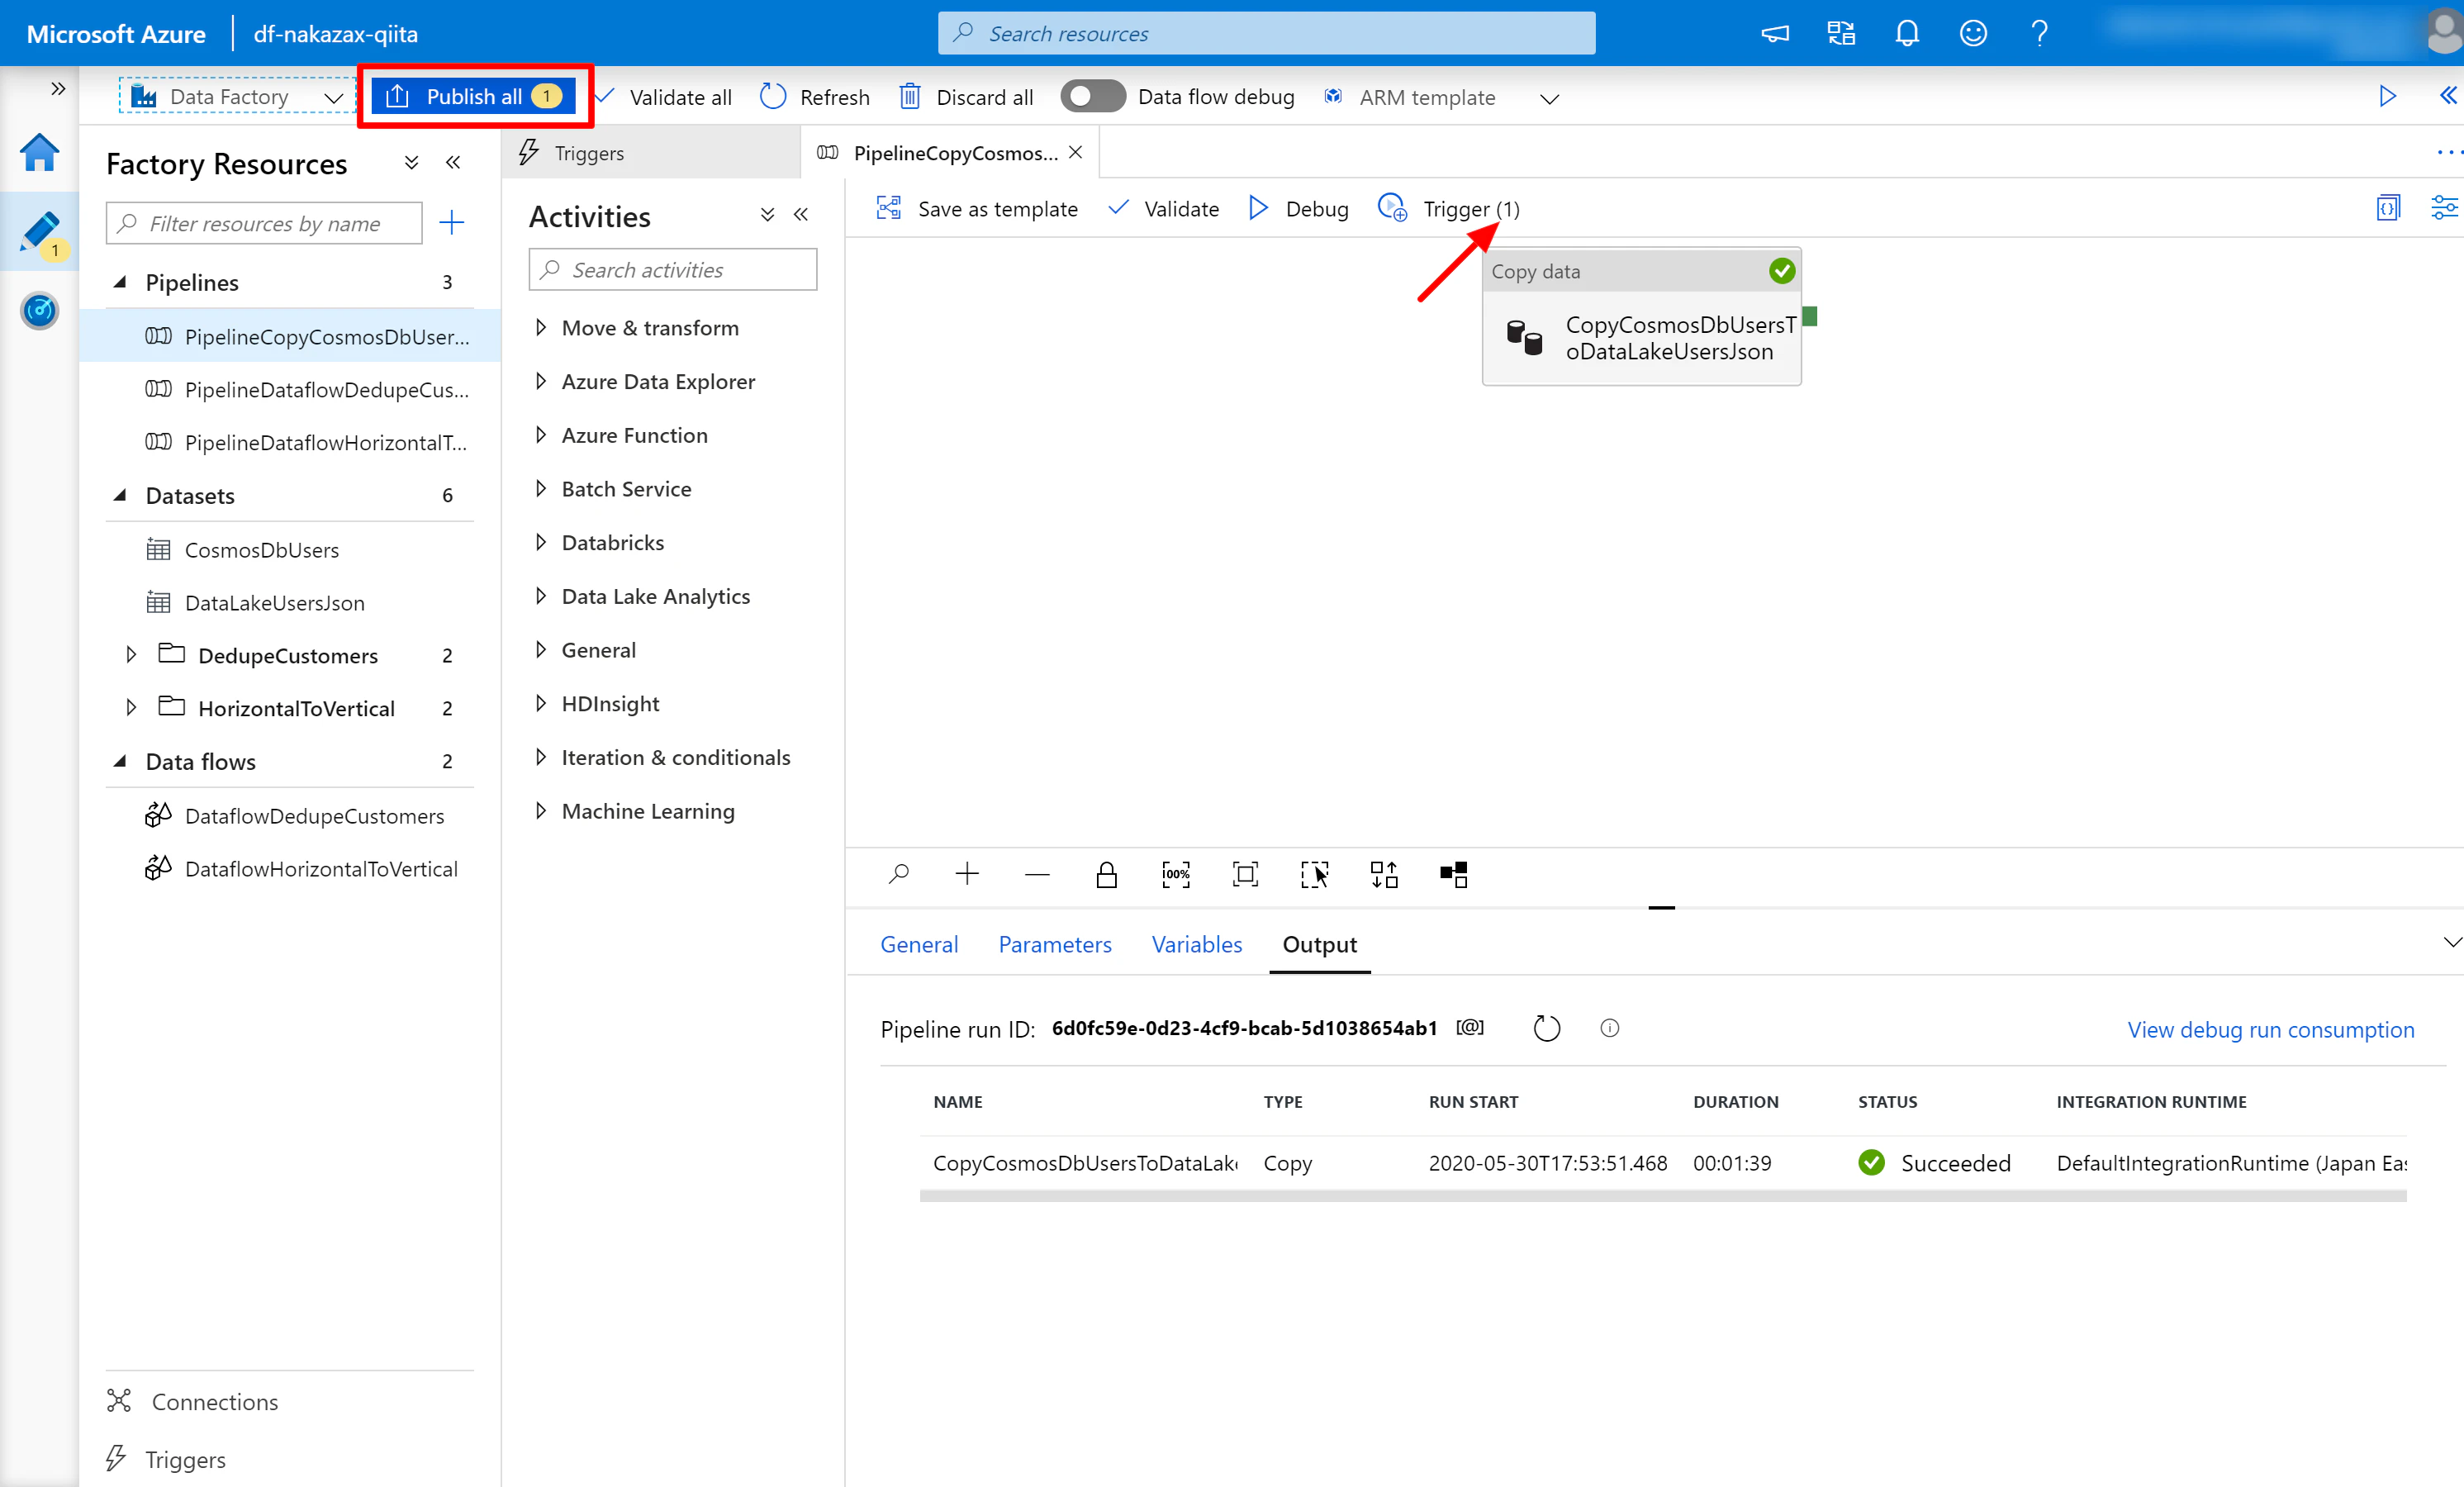
Task: Select the Copy data activity node
Action: click(1642, 316)
